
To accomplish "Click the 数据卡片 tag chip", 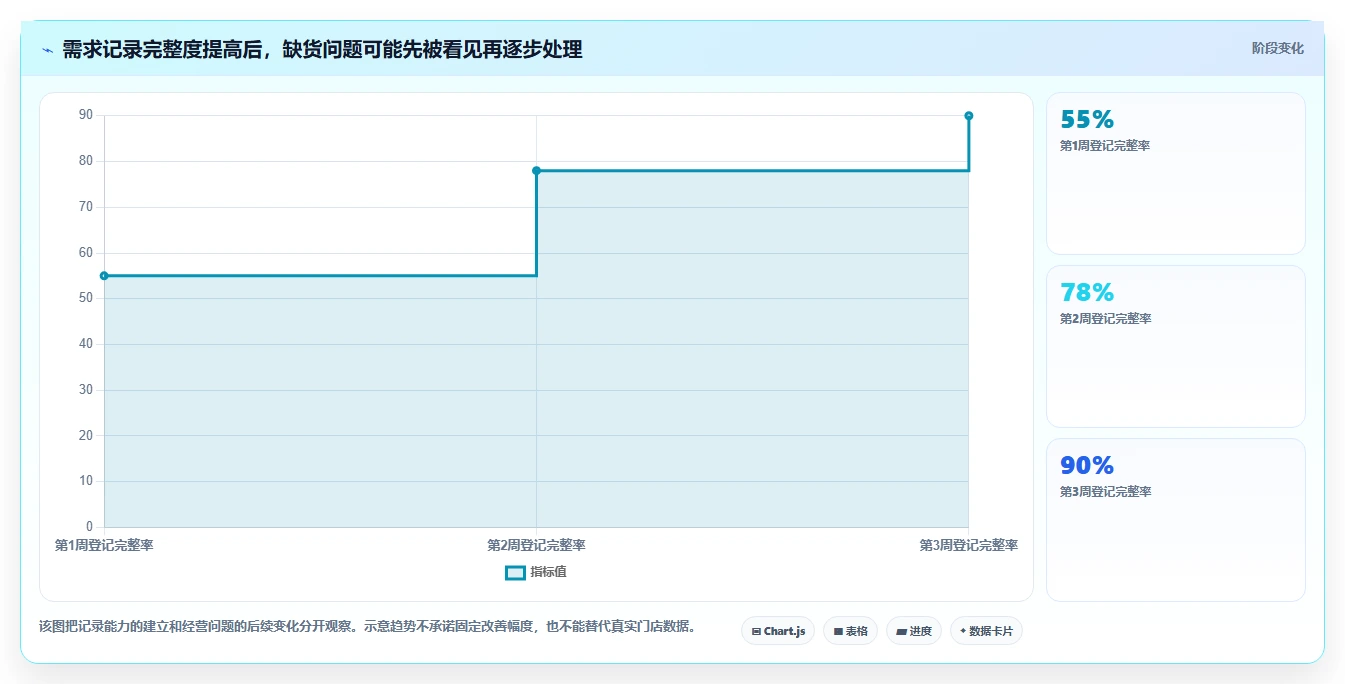I will click(986, 631).
